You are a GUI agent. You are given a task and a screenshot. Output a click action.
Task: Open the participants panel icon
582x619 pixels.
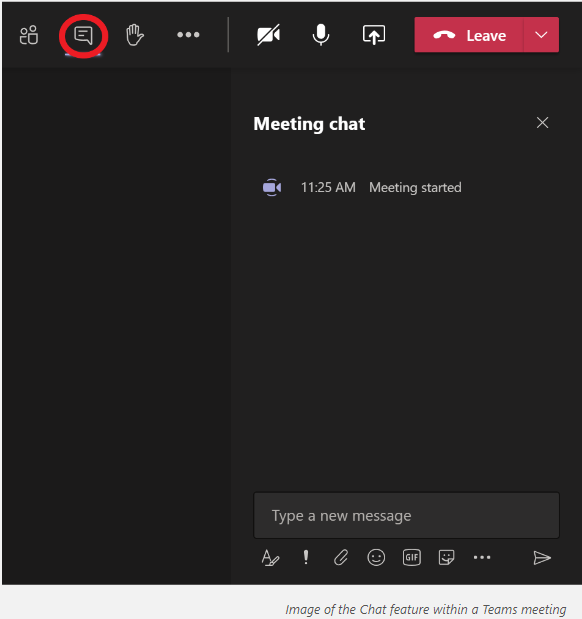(29, 35)
